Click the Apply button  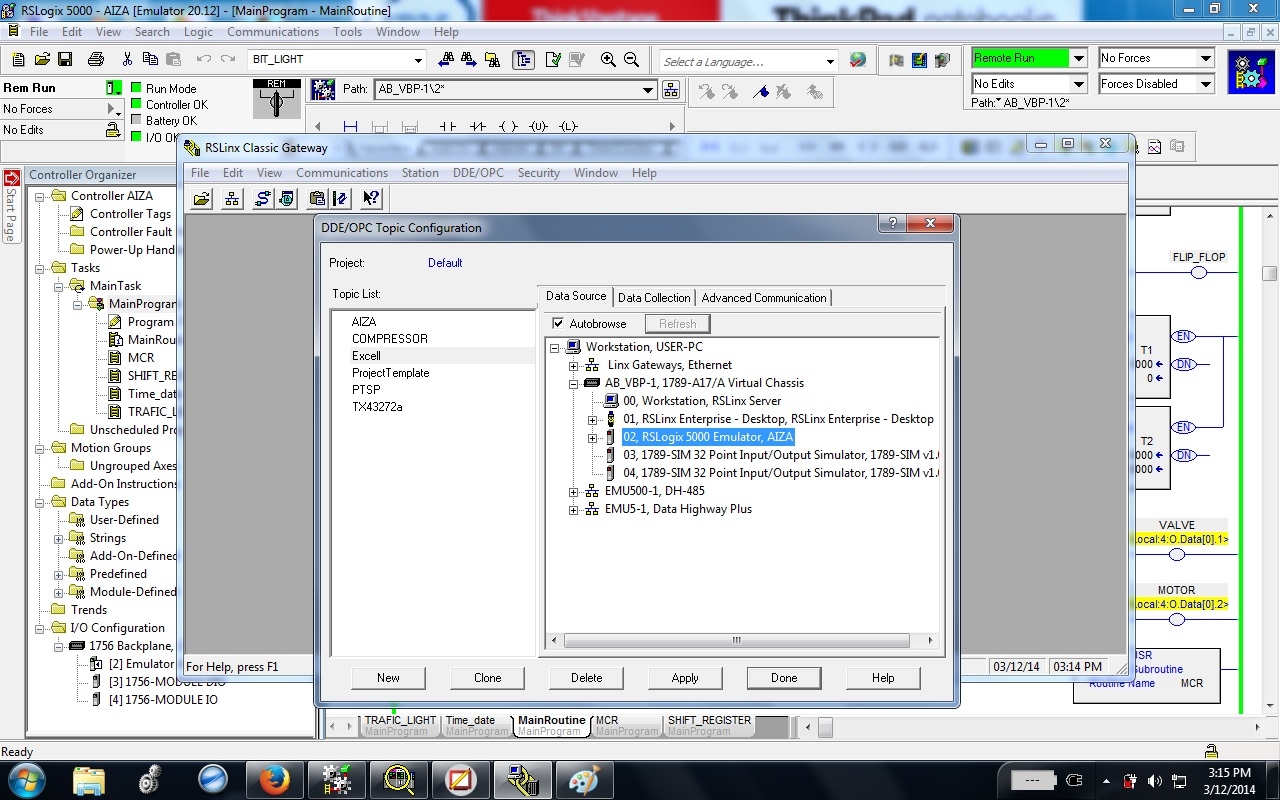[x=685, y=678]
